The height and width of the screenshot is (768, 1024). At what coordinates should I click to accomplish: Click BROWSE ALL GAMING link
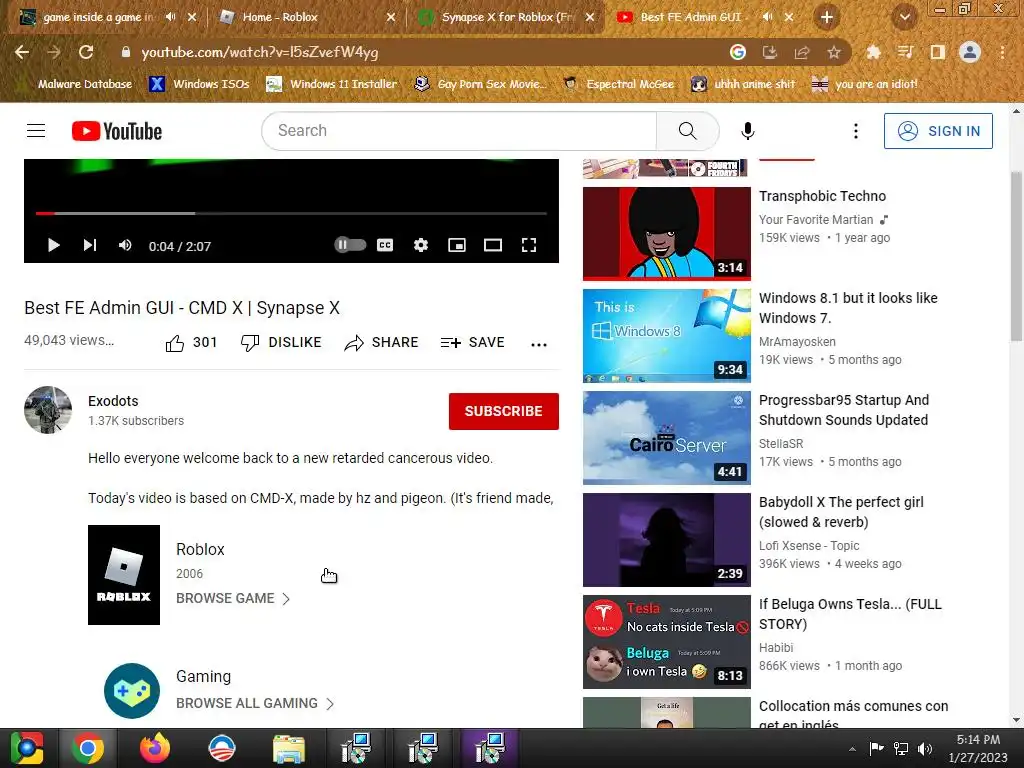pyautogui.click(x=255, y=703)
